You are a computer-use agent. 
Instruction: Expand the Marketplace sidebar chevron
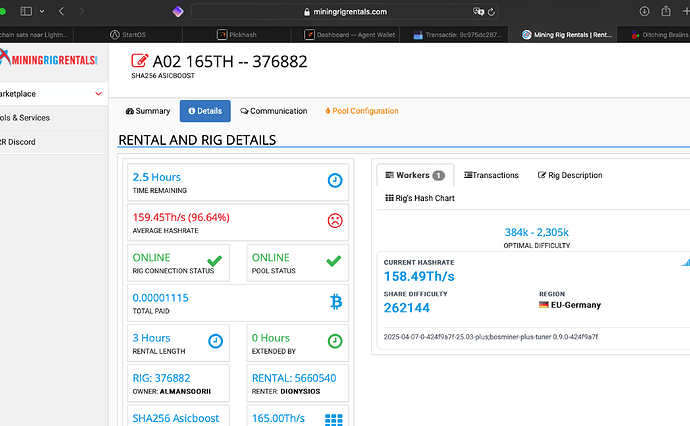tap(99, 94)
